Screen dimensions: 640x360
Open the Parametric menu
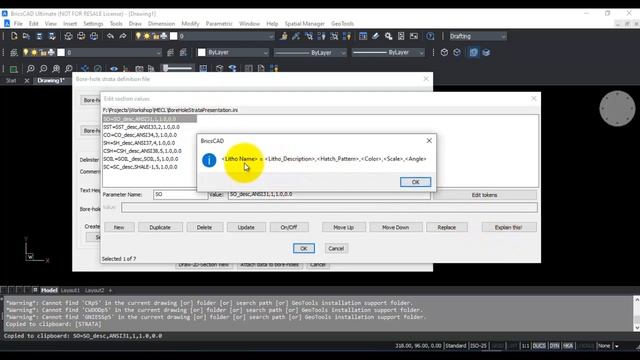click(x=219, y=24)
